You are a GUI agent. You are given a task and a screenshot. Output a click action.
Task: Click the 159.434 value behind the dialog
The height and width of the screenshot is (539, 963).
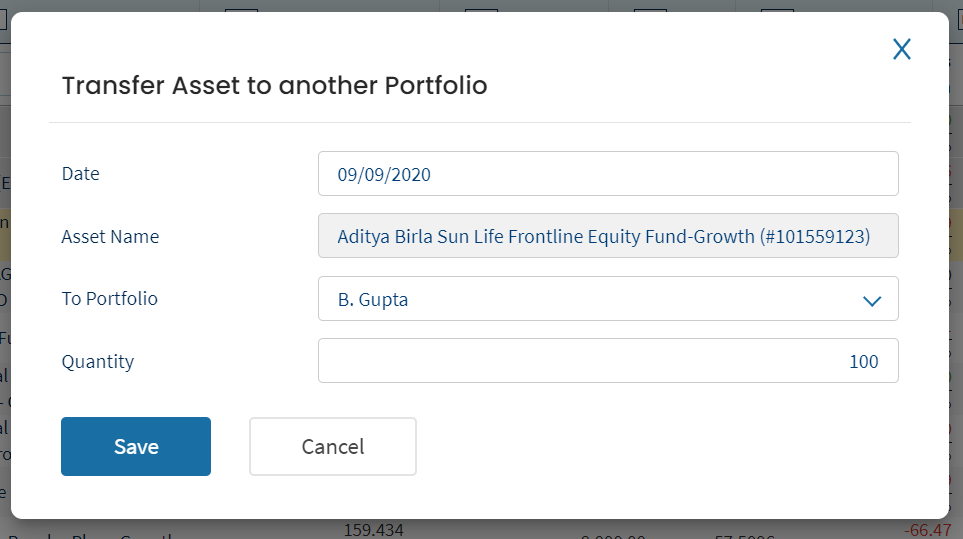coord(373,529)
